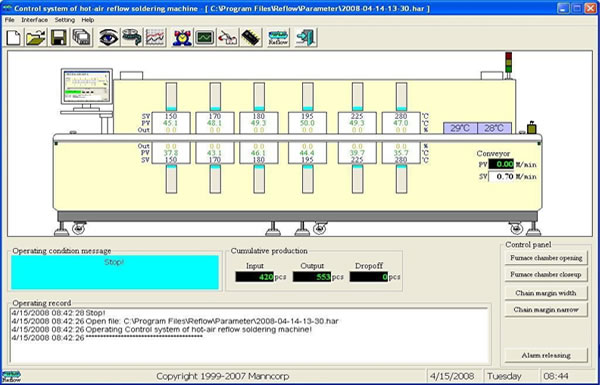The width and height of the screenshot is (600, 385).
Task: Click bottom zone box with PV 35.7
Action: [x=401, y=153]
